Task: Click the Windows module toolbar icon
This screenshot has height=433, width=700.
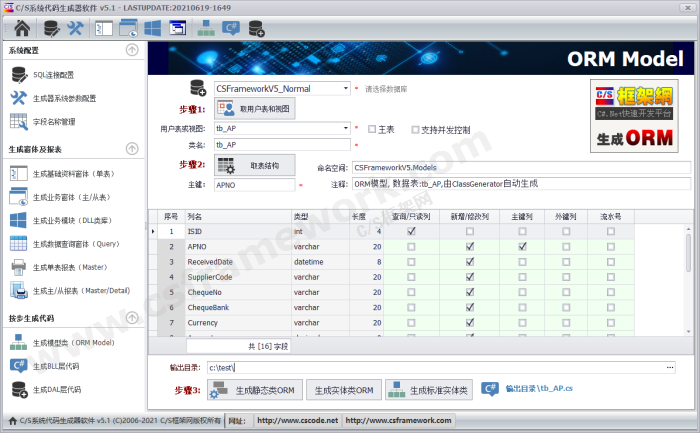Action: (x=153, y=29)
